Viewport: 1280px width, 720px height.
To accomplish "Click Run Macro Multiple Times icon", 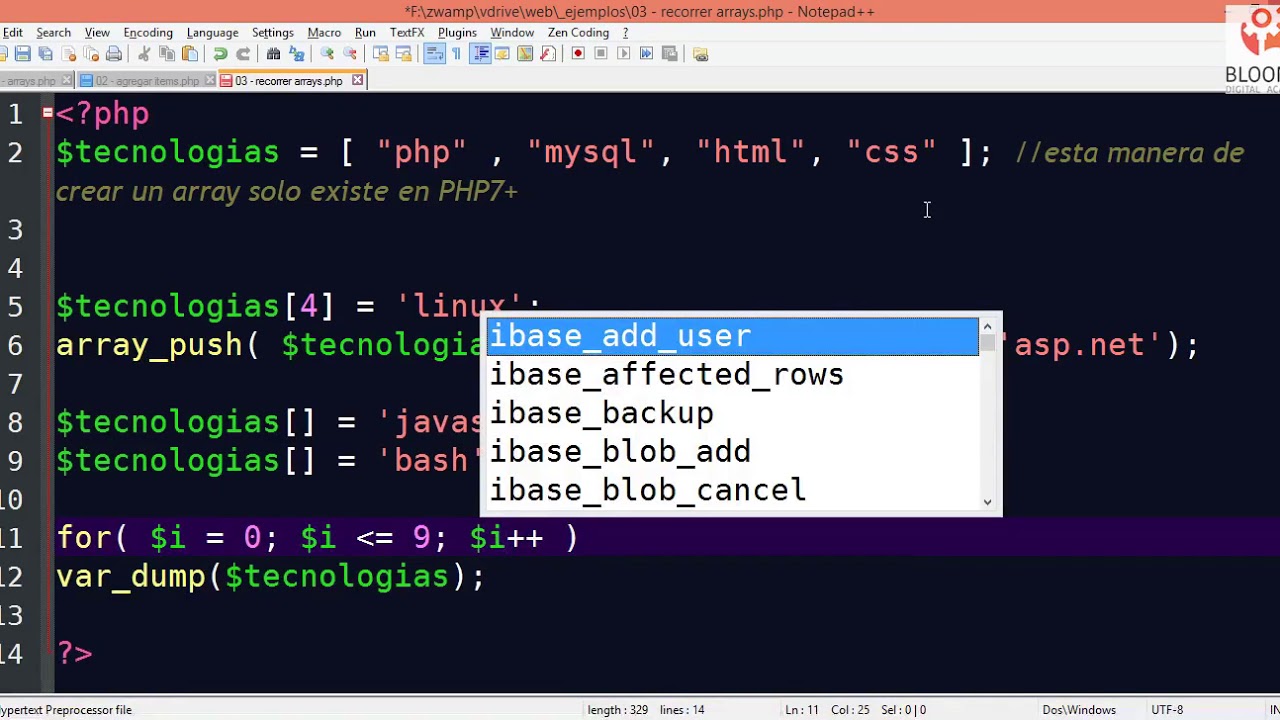I will 646,54.
